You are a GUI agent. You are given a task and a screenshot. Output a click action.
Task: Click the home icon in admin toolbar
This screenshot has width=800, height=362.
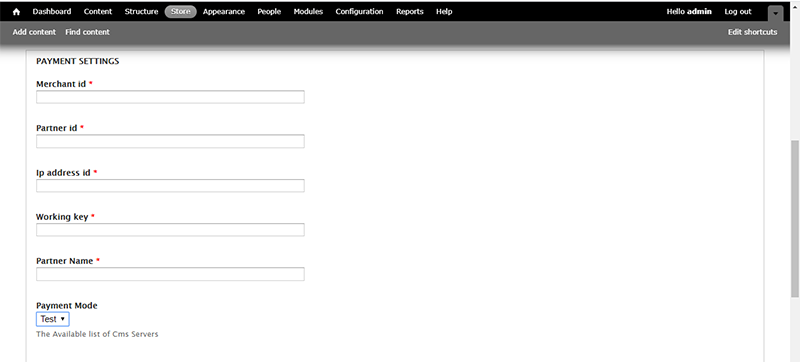pos(16,12)
